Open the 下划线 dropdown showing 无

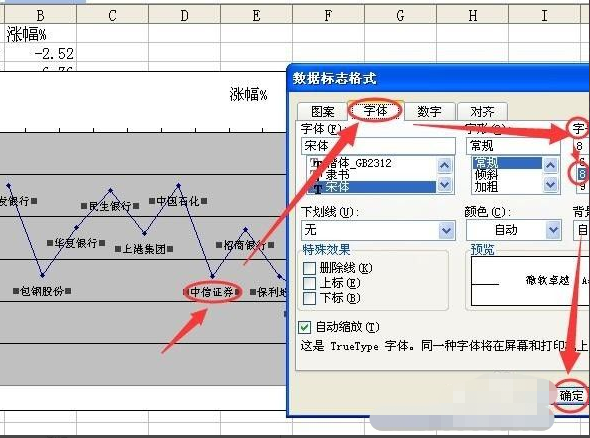(378, 230)
